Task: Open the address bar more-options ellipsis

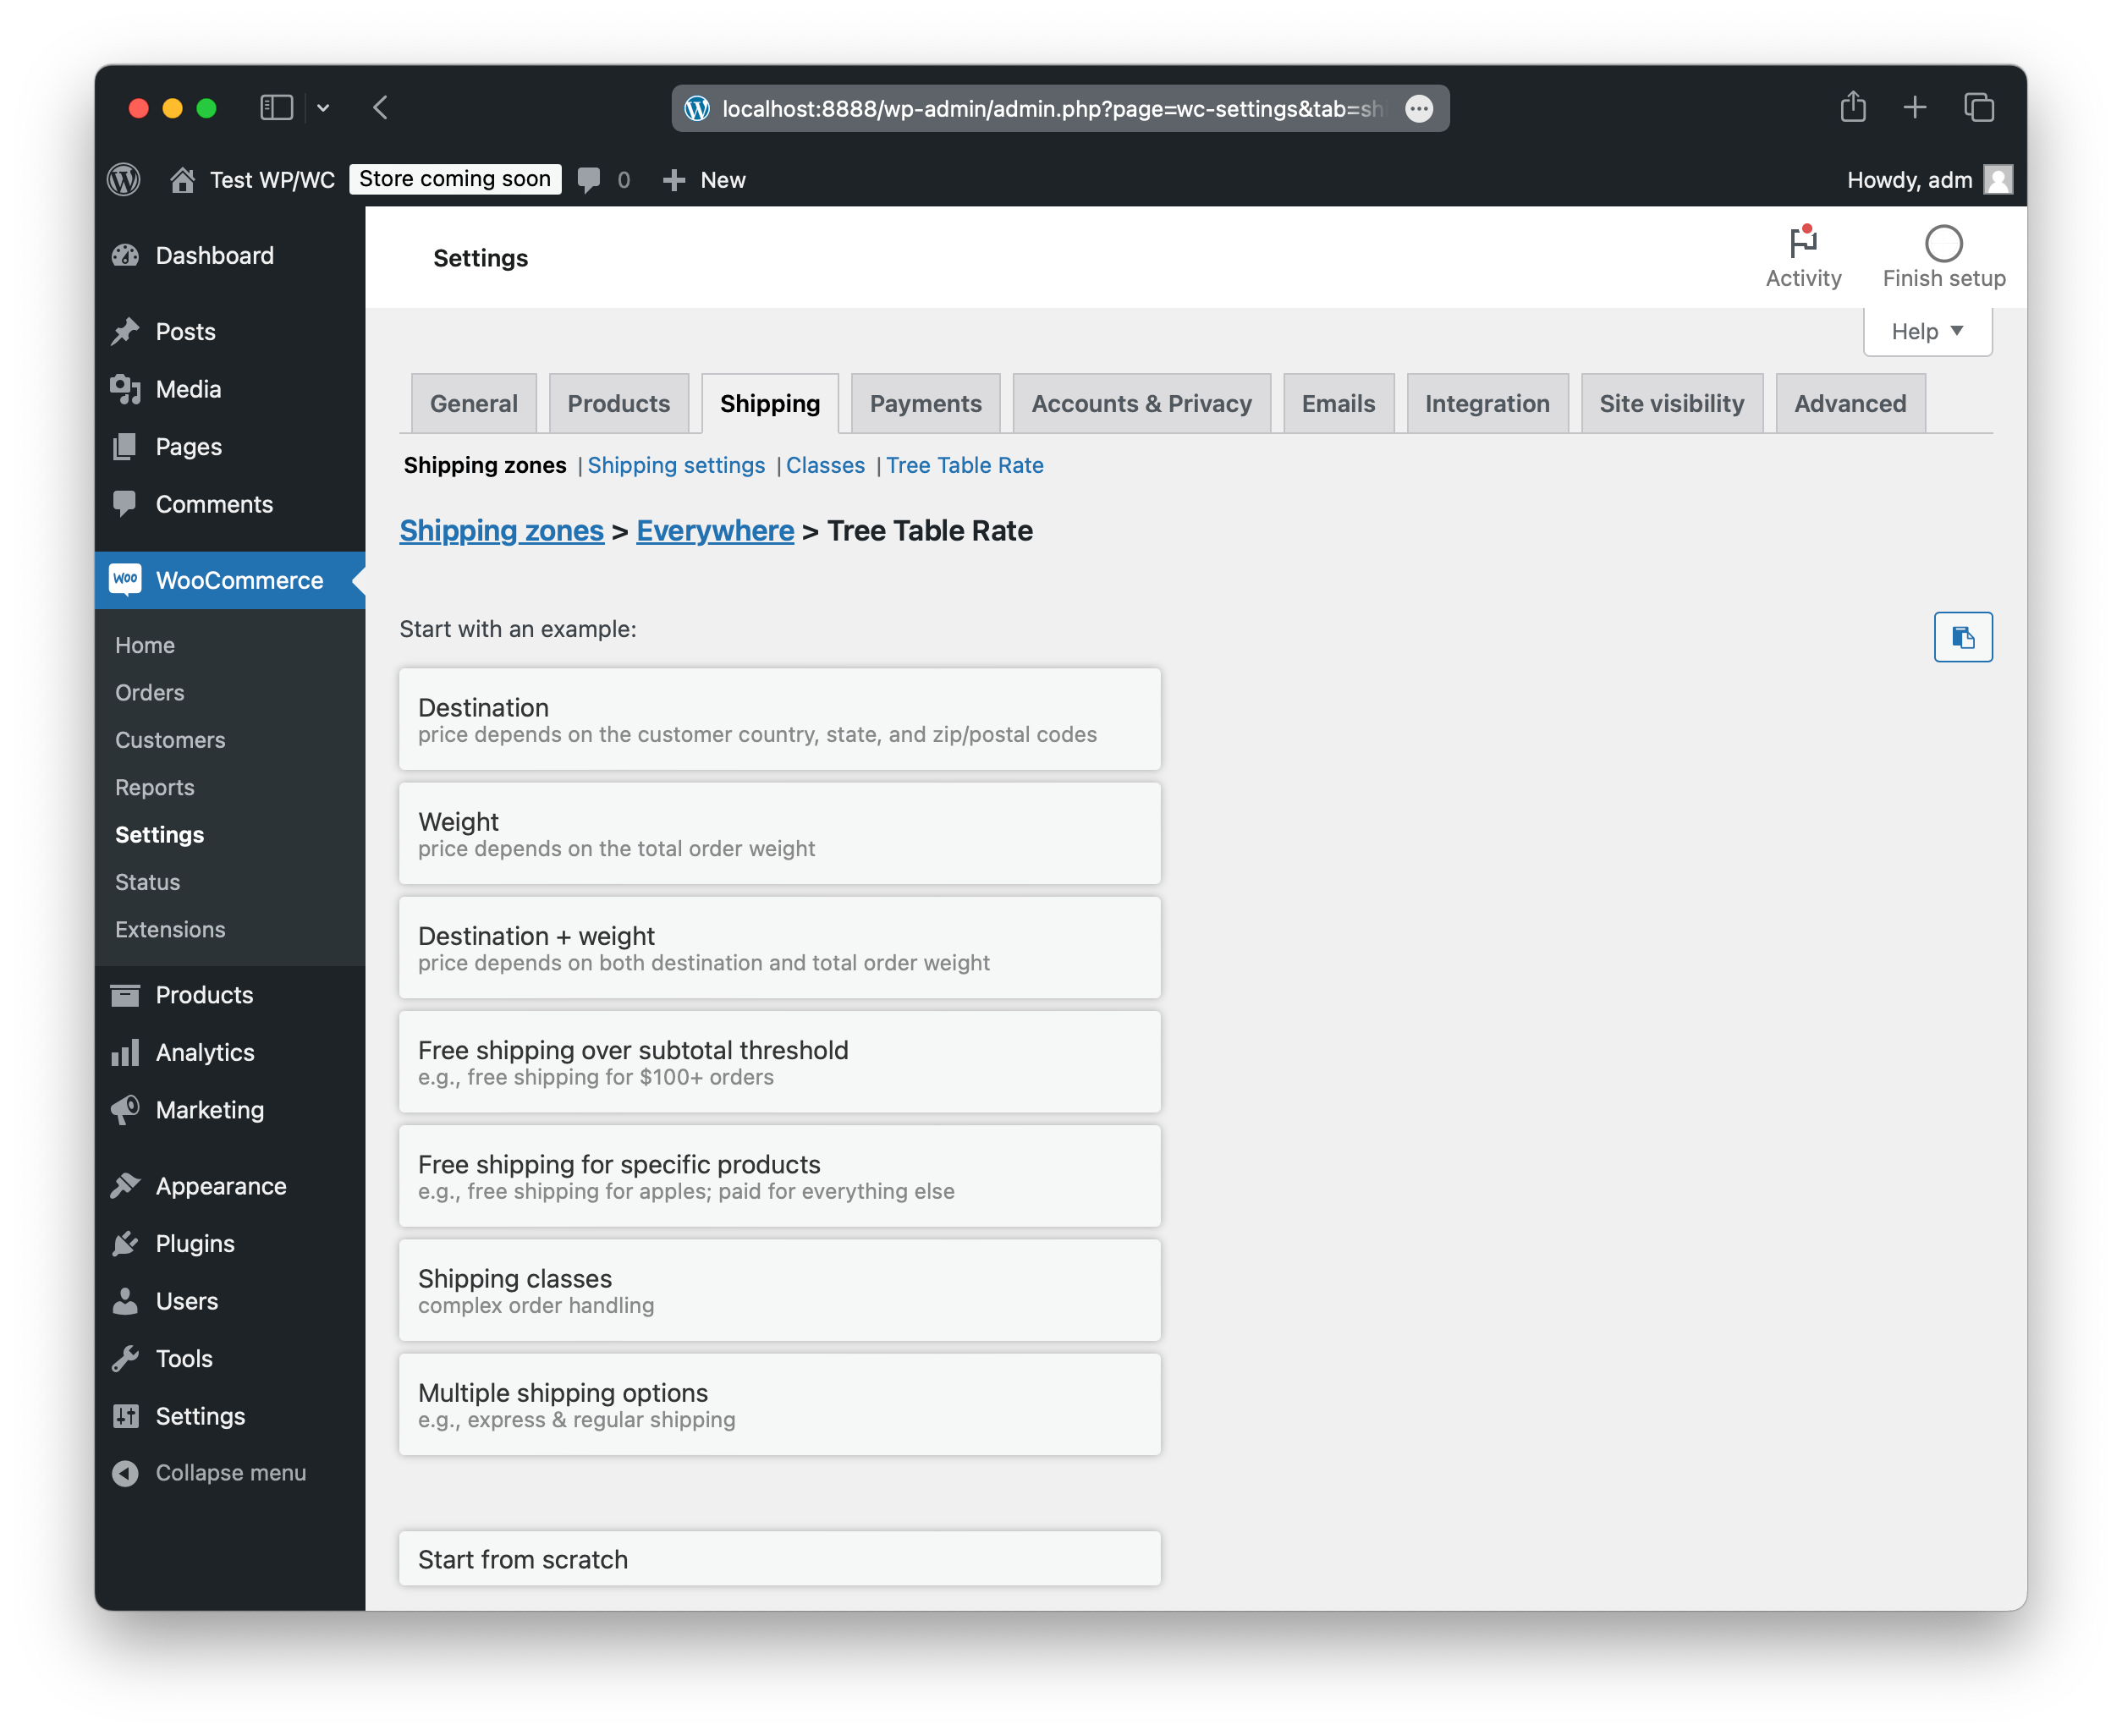Action: (1418, 108)
